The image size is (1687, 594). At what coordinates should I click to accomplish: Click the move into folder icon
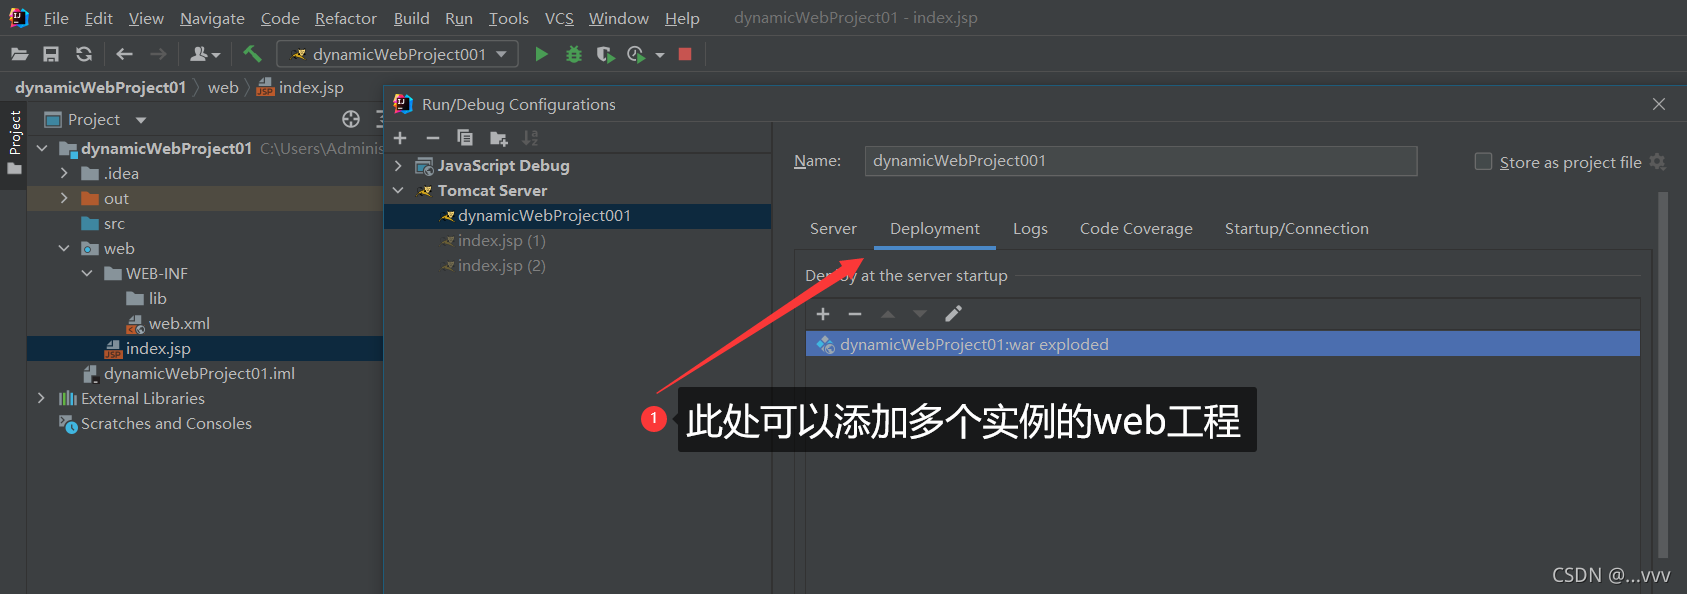[498, 138]
